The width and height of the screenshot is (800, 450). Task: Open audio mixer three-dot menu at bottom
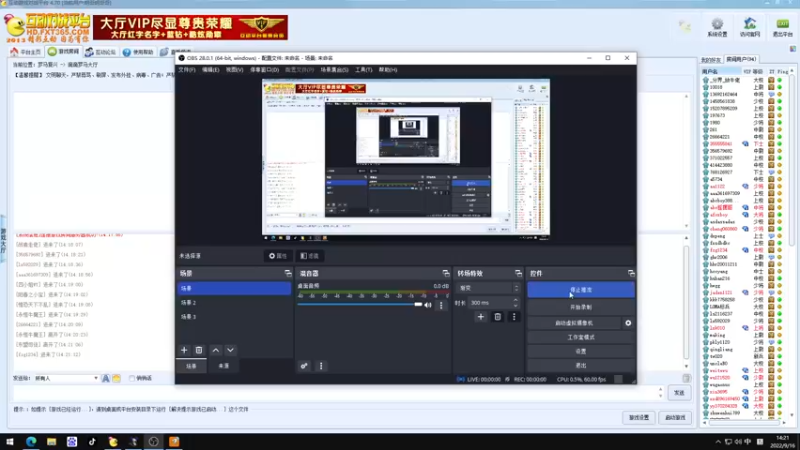(321, 366)
